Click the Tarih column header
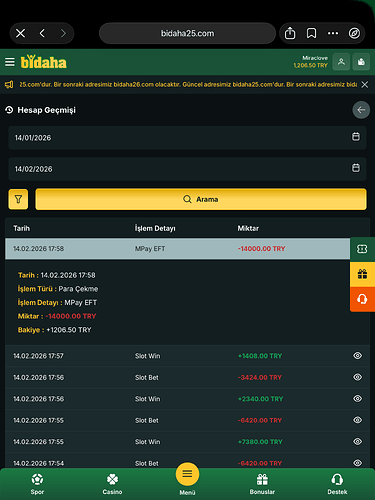The image size is (375, 500). point(21,228)
